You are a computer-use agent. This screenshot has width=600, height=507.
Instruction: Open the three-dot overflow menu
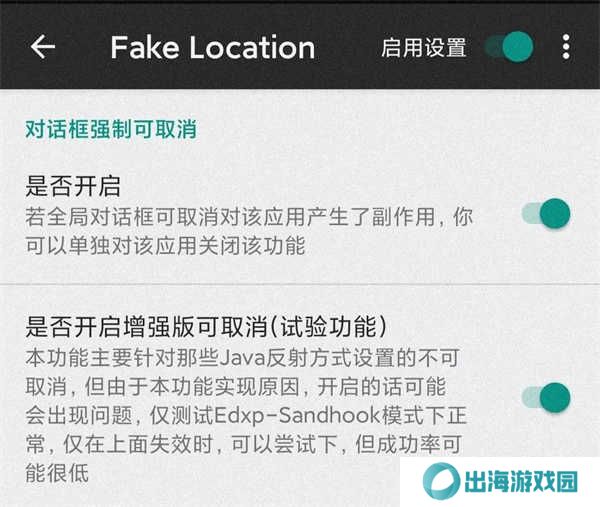click(x=566, y=47)
